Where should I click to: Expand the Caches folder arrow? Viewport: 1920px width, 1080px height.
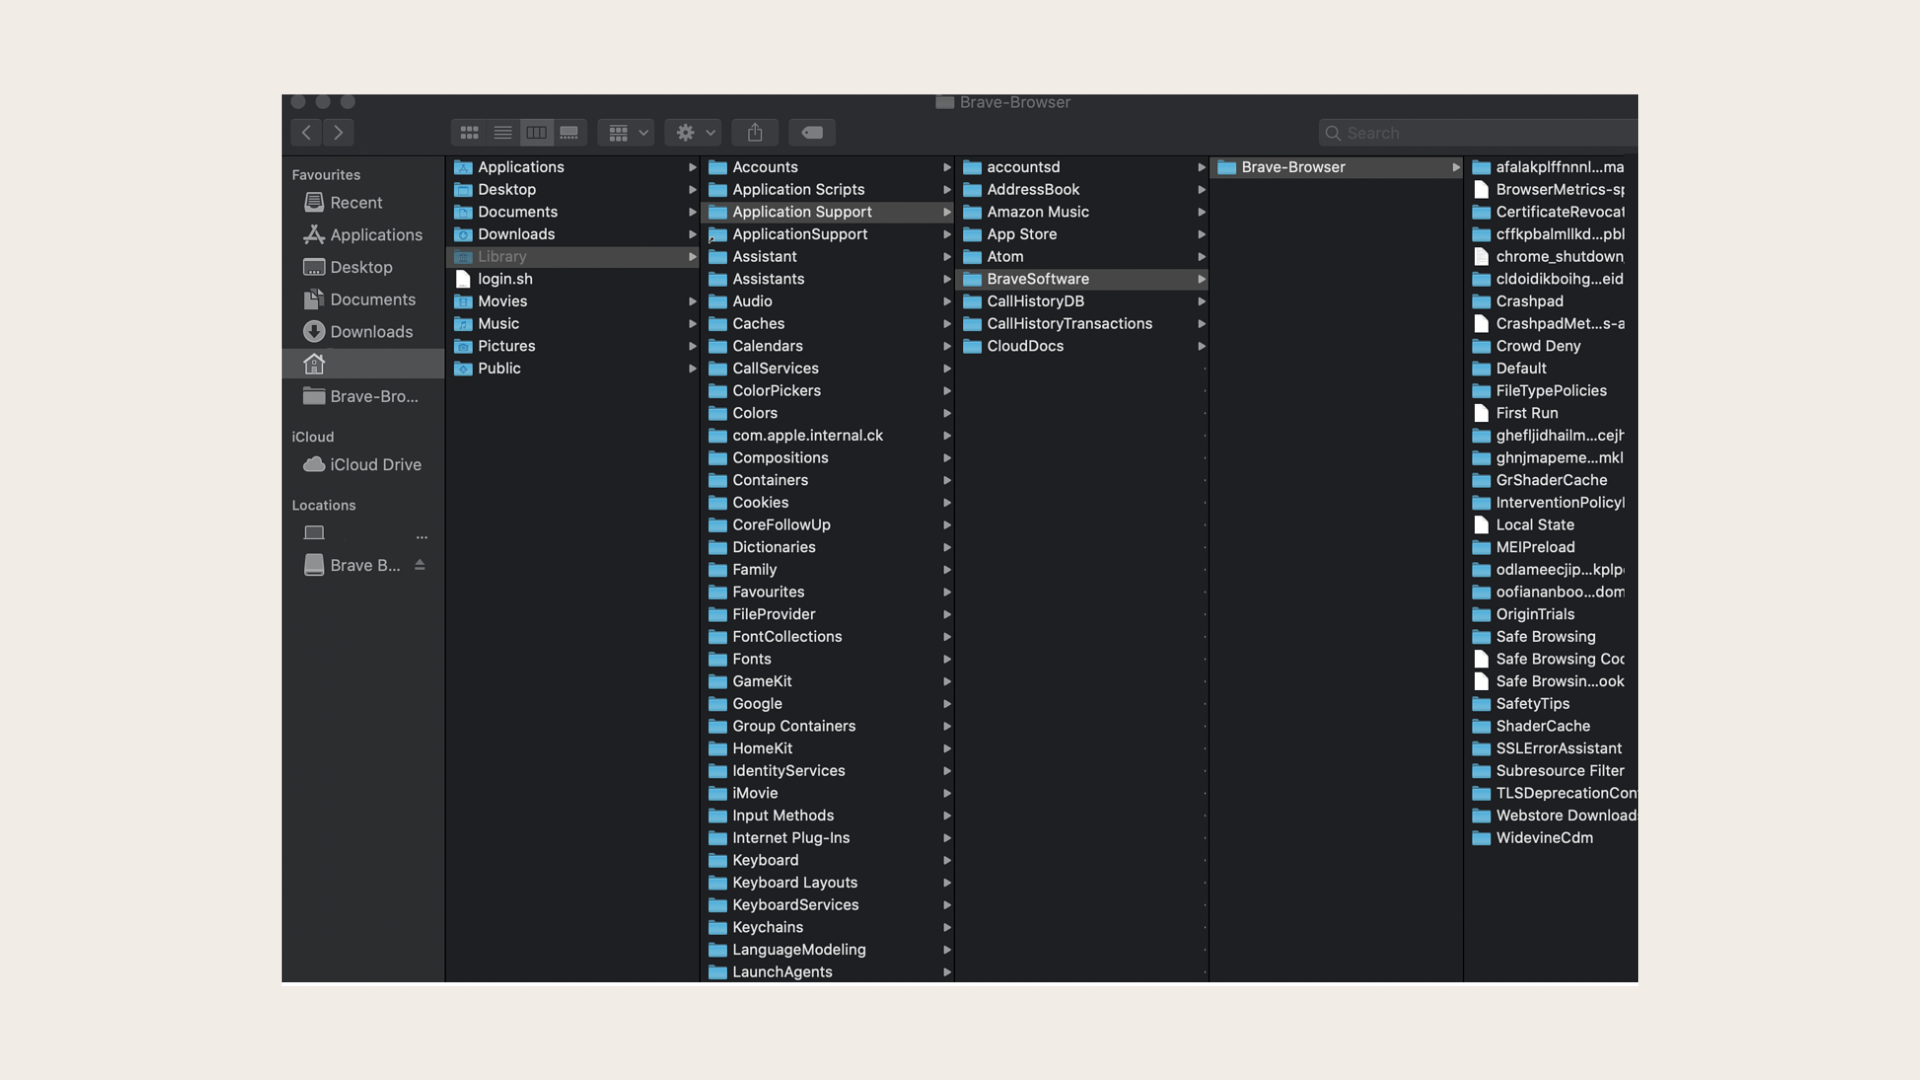tap(947, 324)
